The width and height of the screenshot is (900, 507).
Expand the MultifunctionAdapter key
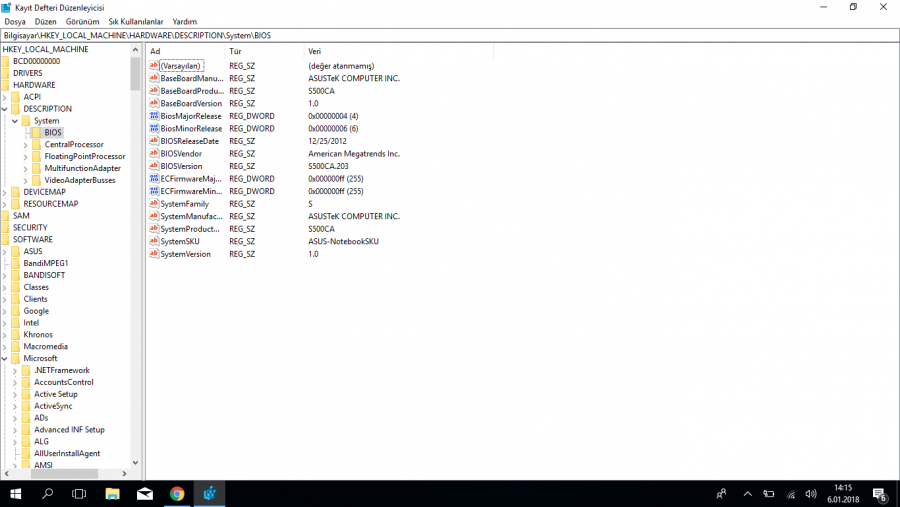tap(25, 168)
